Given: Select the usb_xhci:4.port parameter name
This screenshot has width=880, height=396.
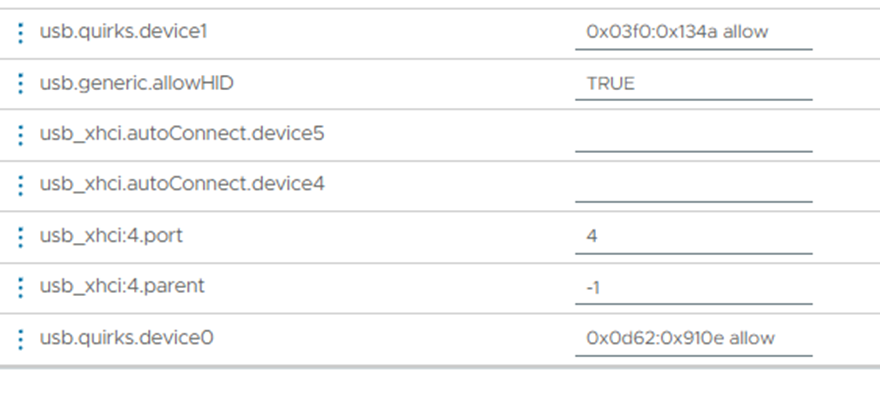Looking at the screenshot, I should 111,236.
